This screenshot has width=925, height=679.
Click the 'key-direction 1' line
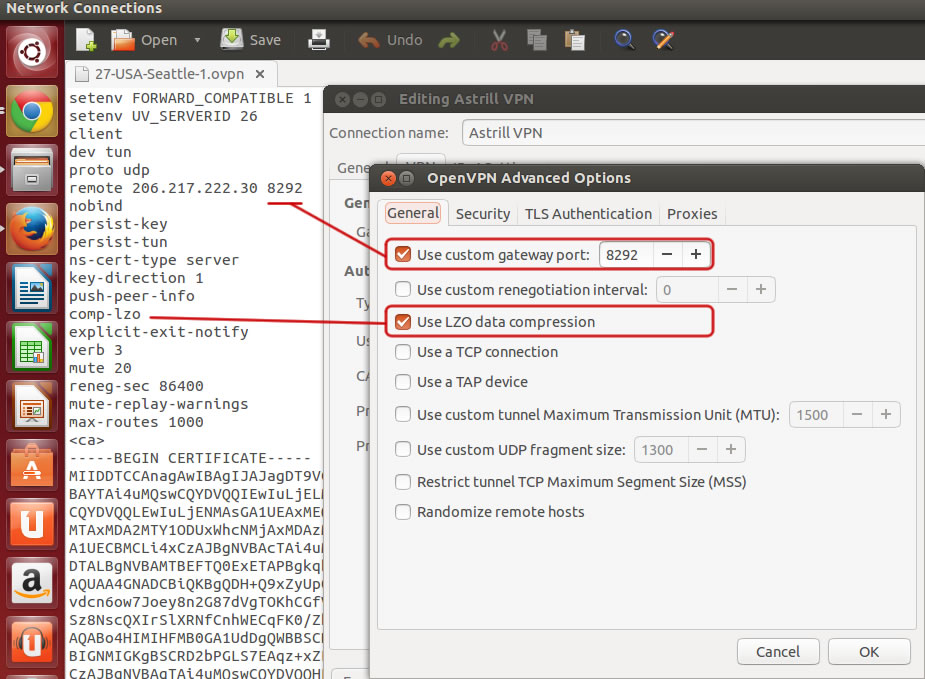click(136, 278)
